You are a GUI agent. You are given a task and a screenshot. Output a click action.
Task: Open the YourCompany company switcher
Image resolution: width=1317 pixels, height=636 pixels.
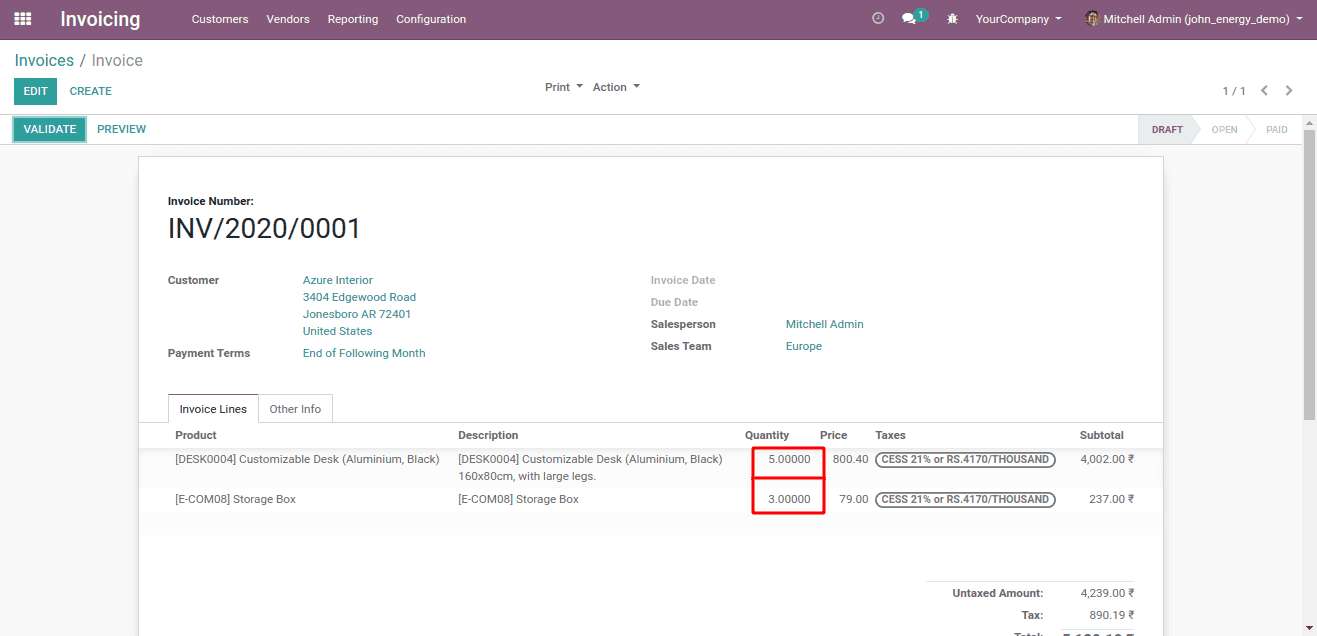point(1019,19)
